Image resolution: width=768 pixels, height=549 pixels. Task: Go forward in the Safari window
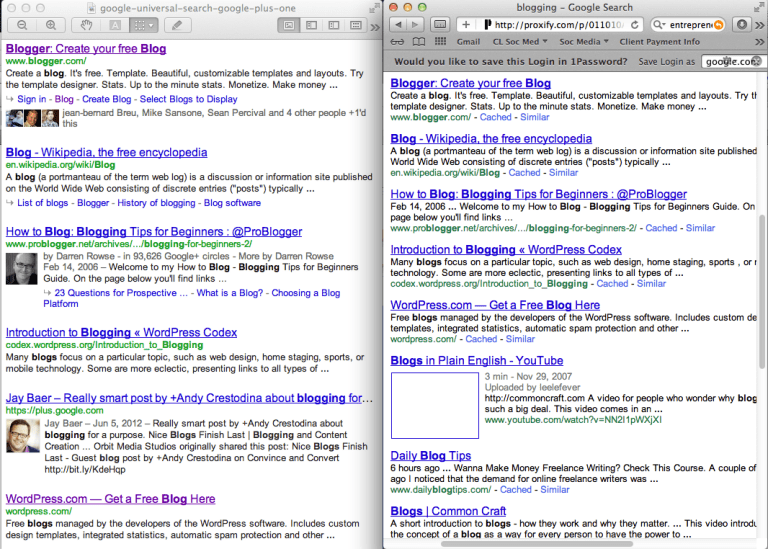point(415,24)
